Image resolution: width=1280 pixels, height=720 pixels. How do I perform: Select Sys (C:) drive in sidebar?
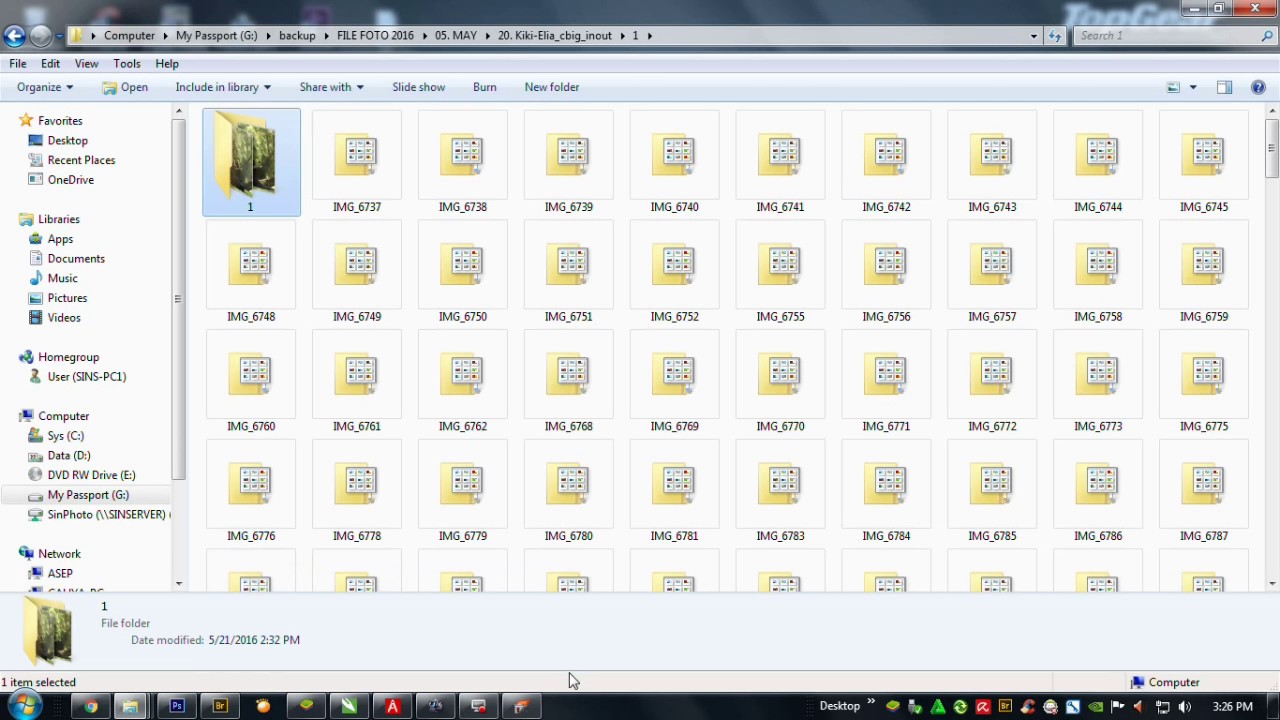[65, 436]
